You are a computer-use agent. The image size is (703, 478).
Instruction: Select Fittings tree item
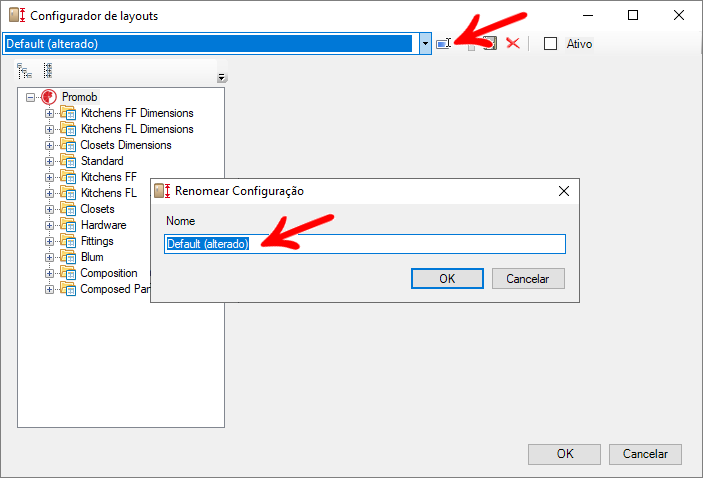pyautogui.click(x=97, y=241)
